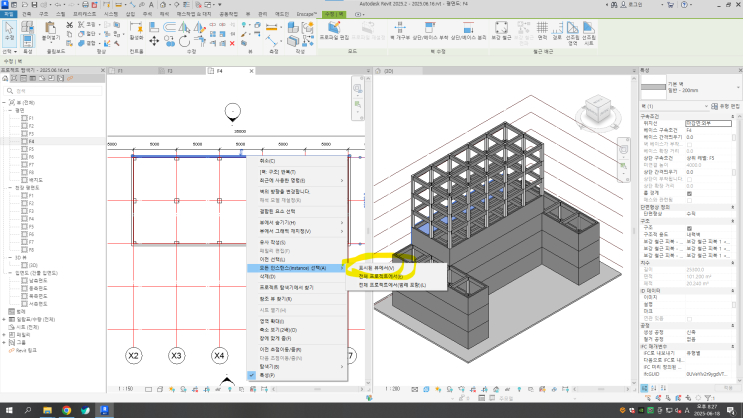743x418 pixels.
Task: Click the X3 grid bubble
Action: click(176, 355)
